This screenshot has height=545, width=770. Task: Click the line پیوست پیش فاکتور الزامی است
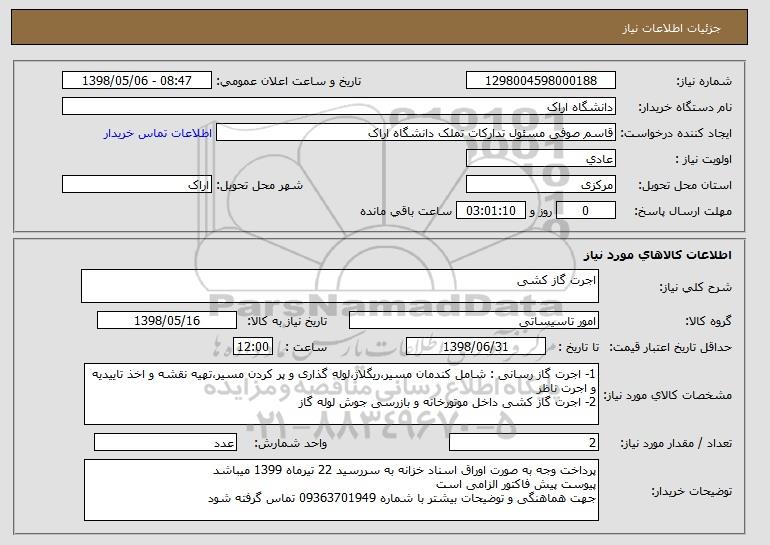[x=516, y=484]
